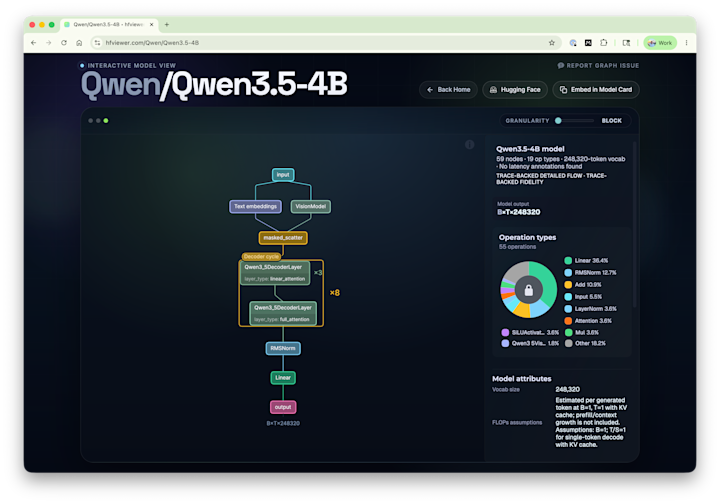Click the SiLUActivat.. 3.6% legend entry
Screen dimensions: 720x504
click(x=530, y=332)
